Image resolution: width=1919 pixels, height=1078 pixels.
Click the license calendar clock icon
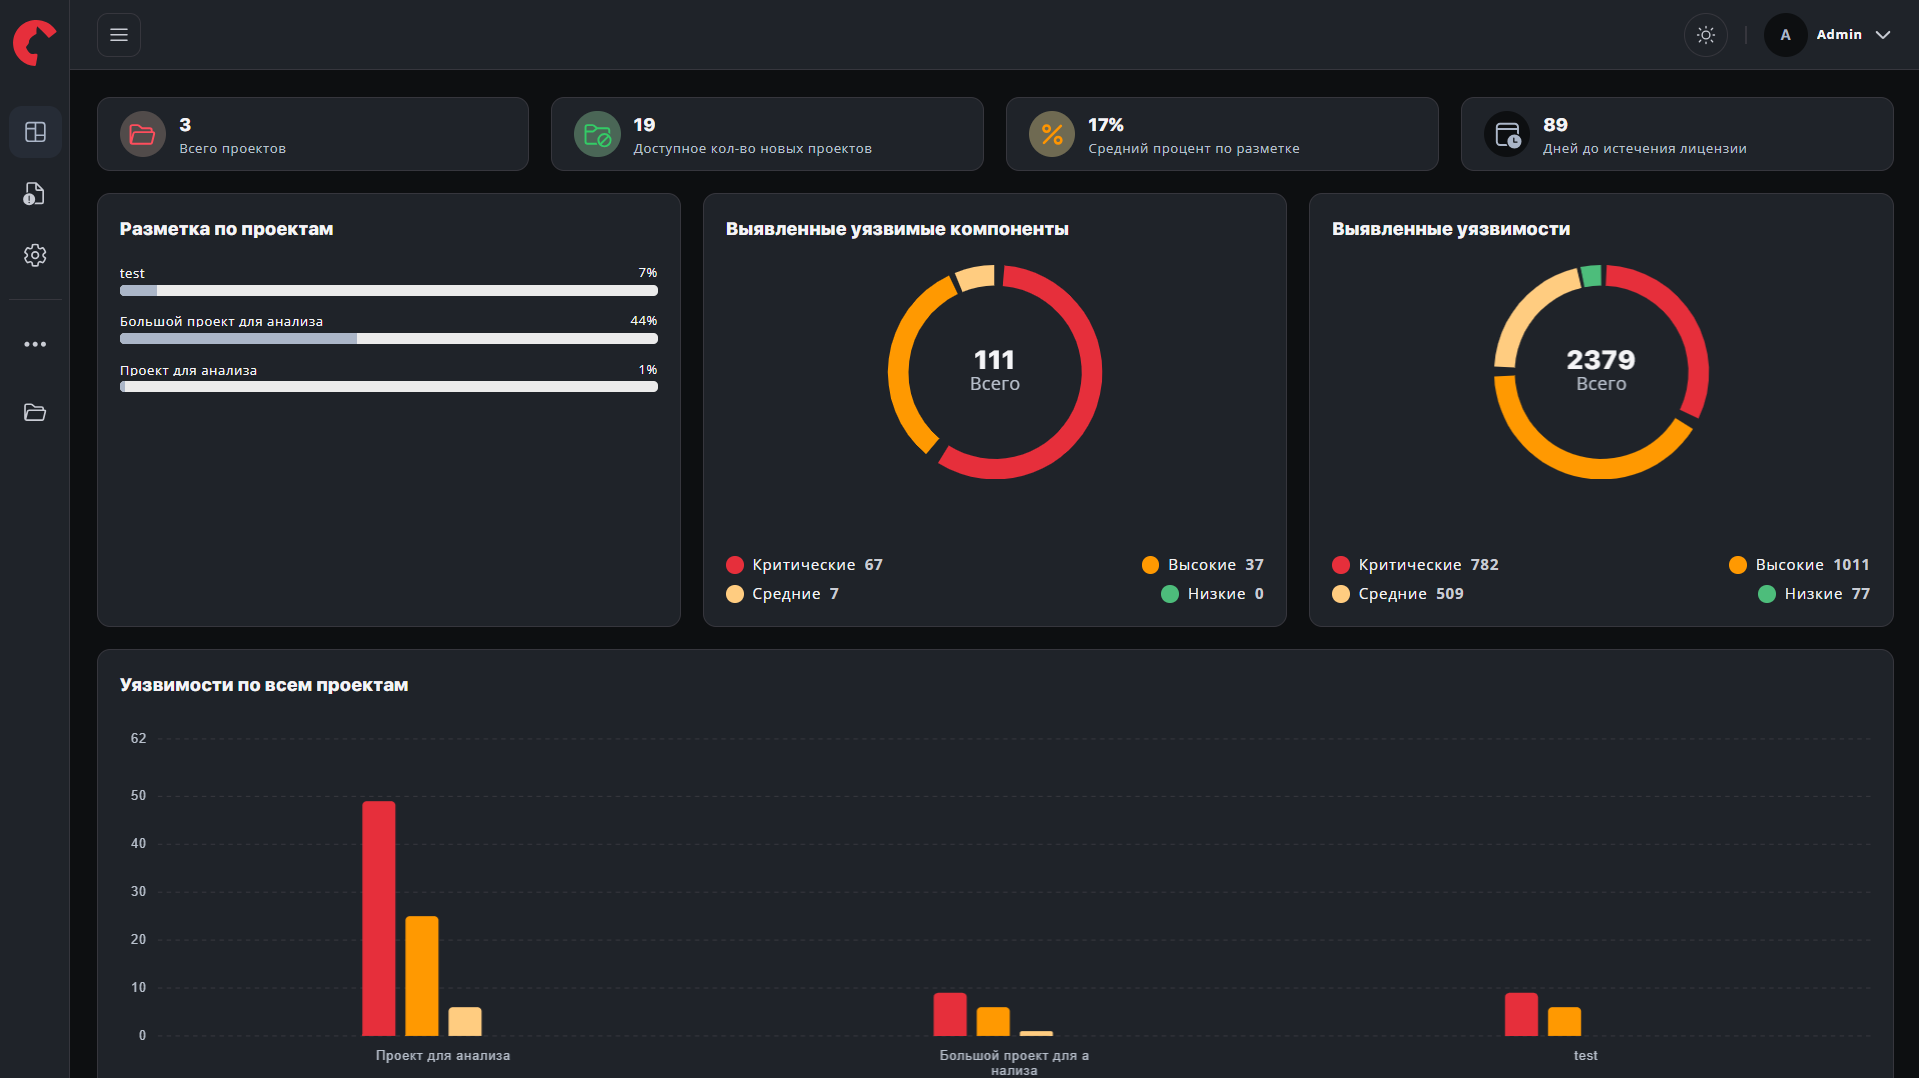(1507, 134)
